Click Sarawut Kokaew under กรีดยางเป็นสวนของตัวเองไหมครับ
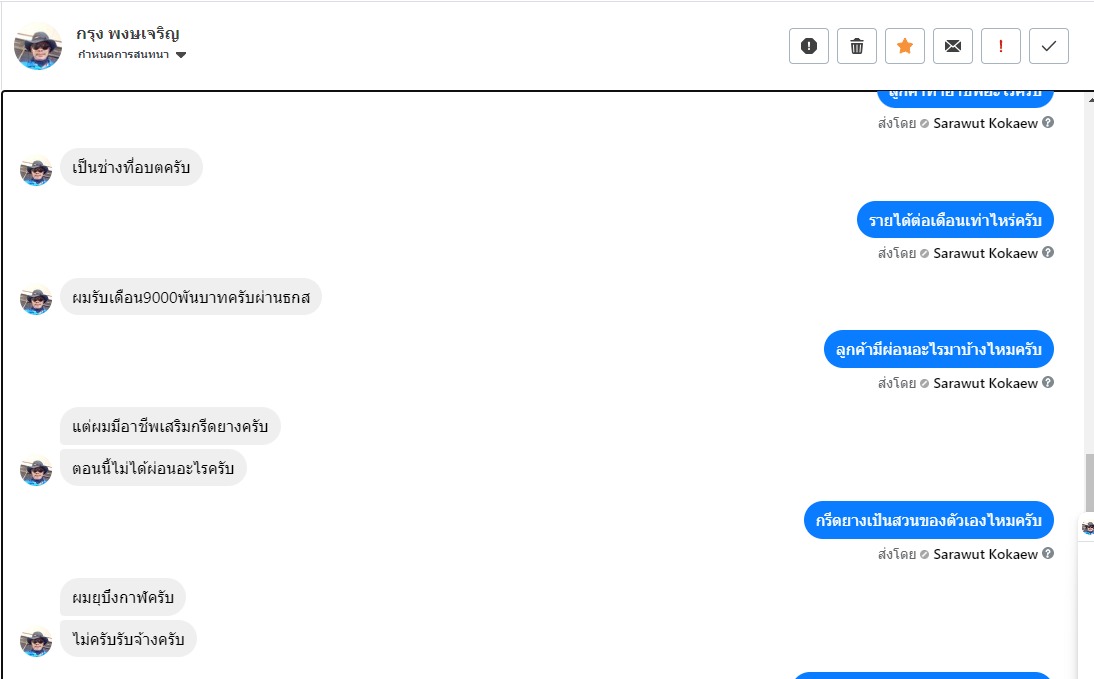Image resolution: width=1094 pixels, height=679 pixels. point(985,554)
